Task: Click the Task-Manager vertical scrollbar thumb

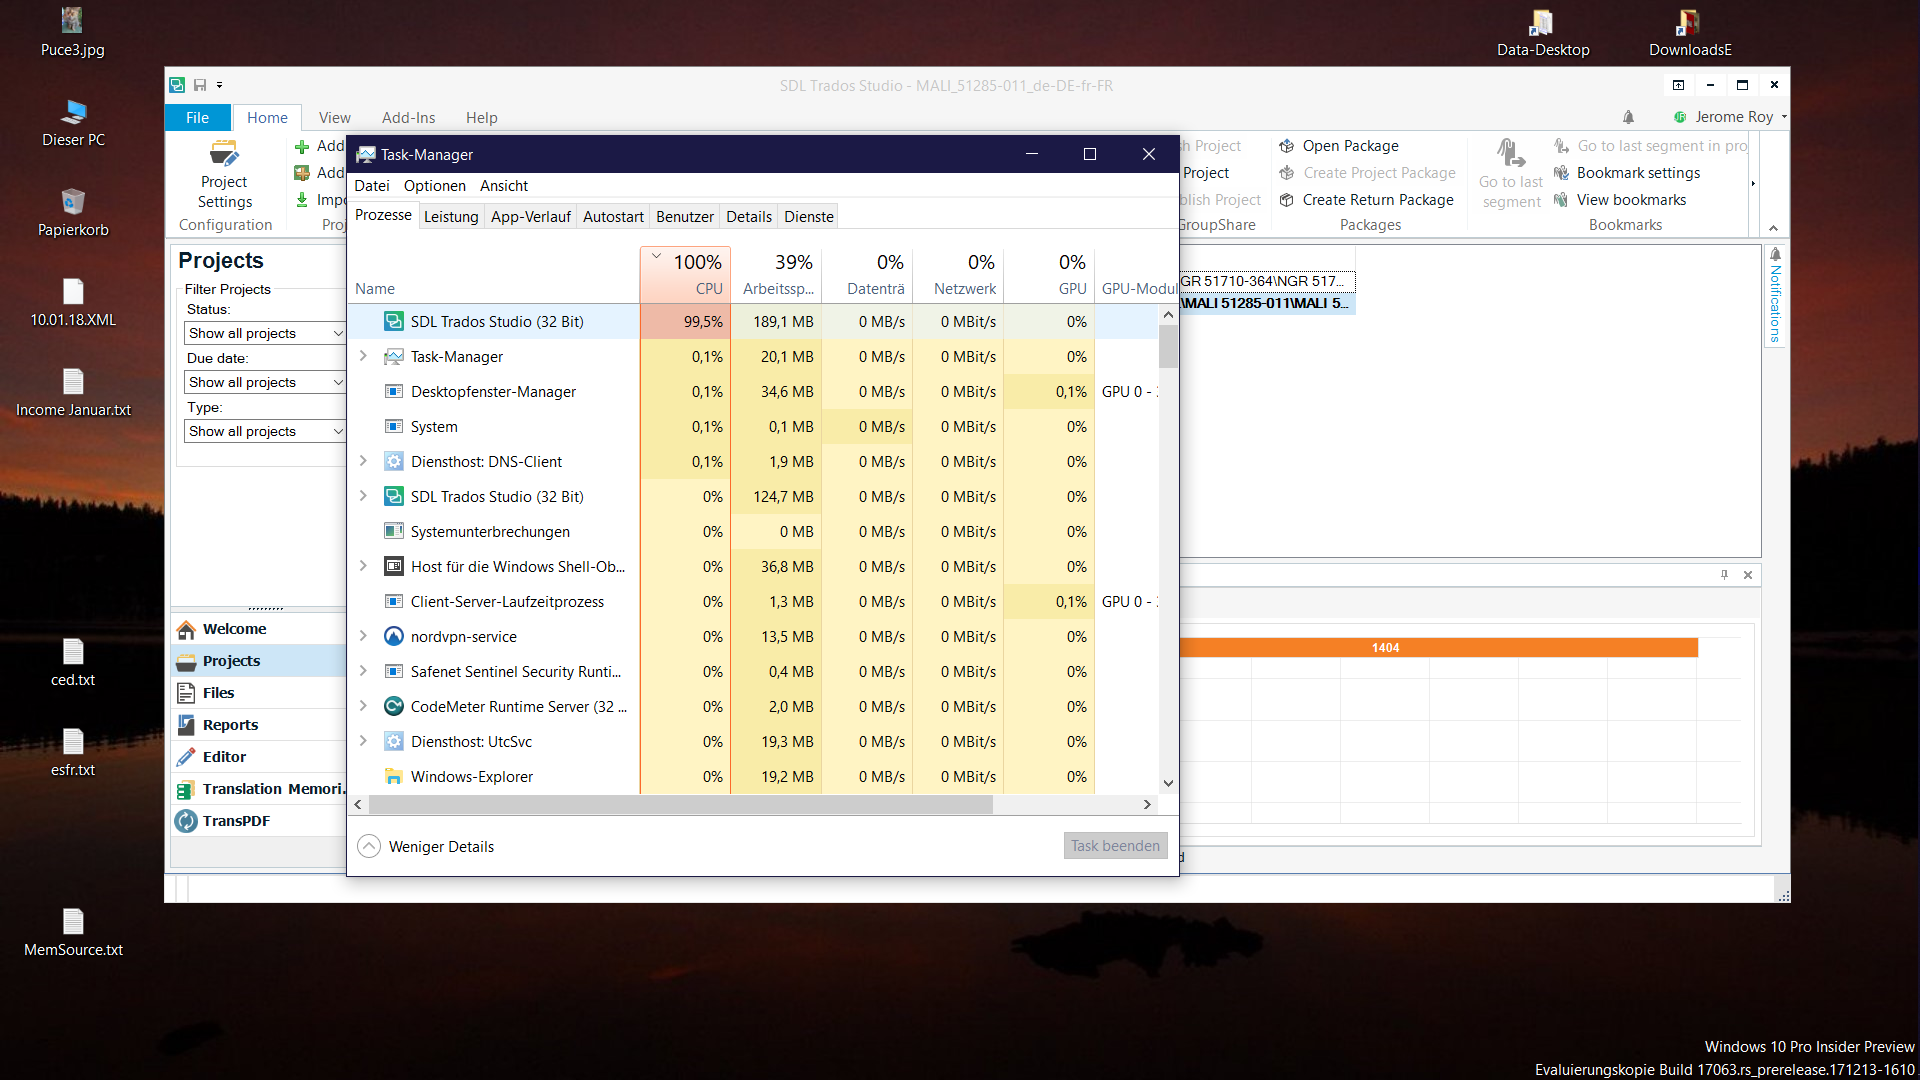Action: 1168,347
